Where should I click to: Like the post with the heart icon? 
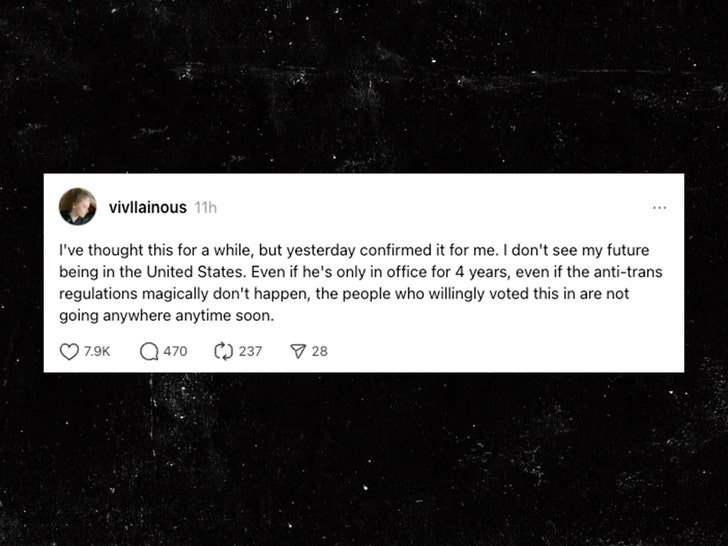(69, 351)
